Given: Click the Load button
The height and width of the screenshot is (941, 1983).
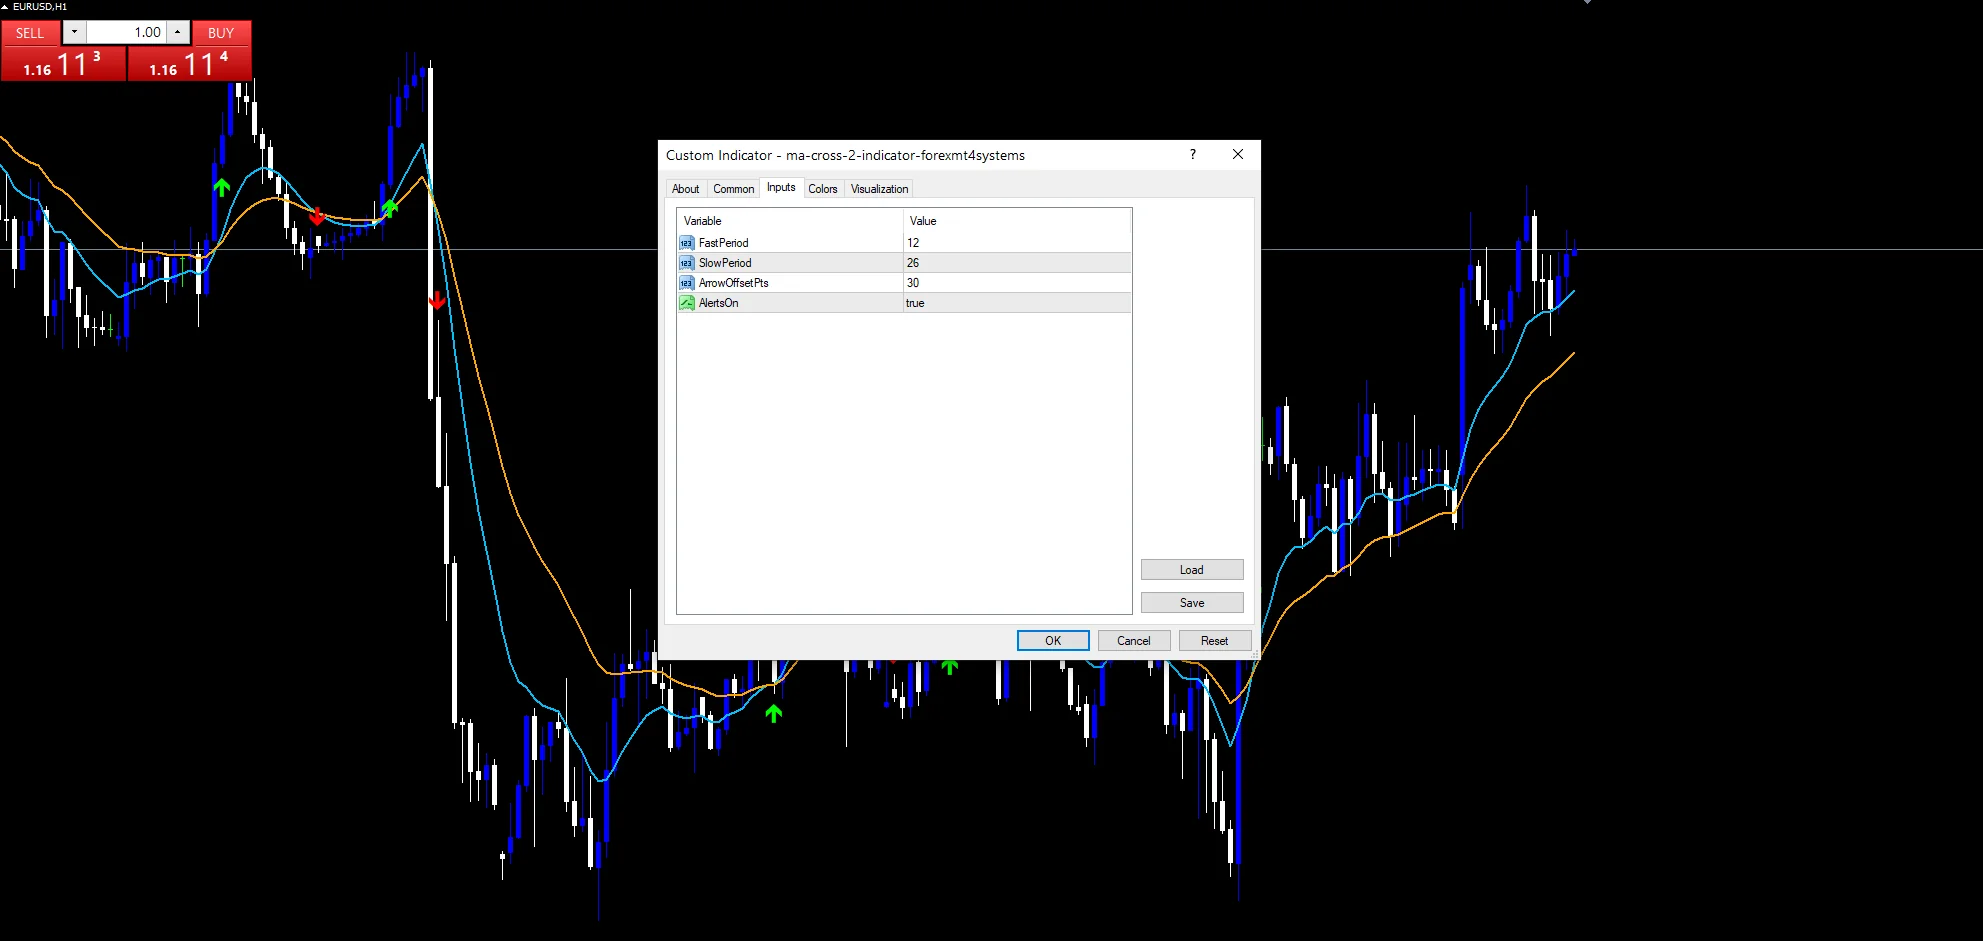Looking at the screenshot, I should point(1192,570).
